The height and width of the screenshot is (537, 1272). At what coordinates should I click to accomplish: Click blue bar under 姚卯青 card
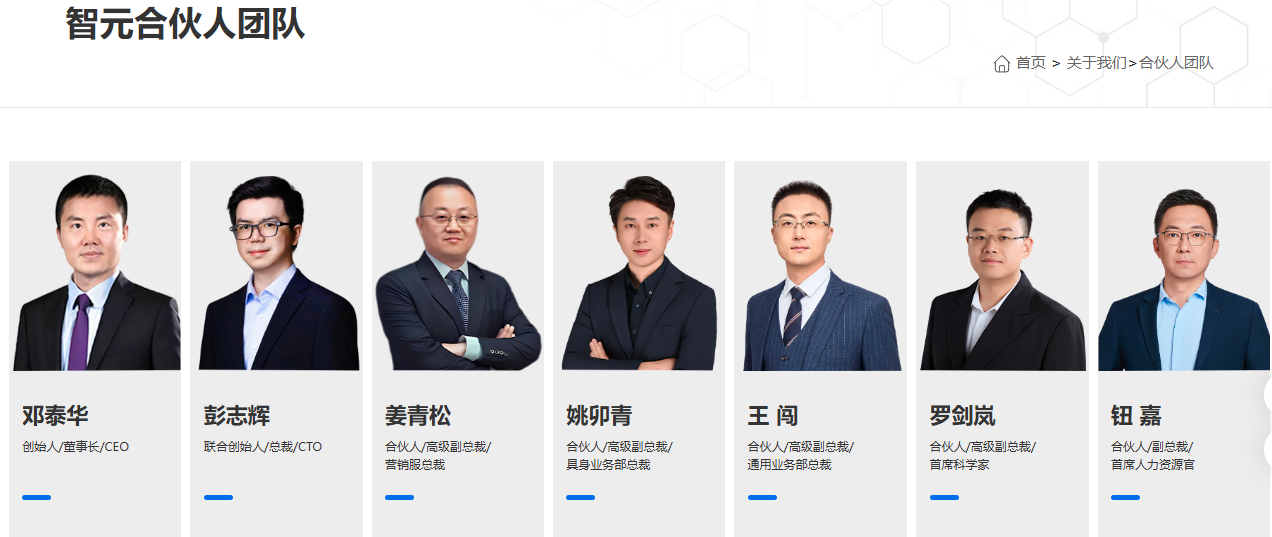[580, 497]
